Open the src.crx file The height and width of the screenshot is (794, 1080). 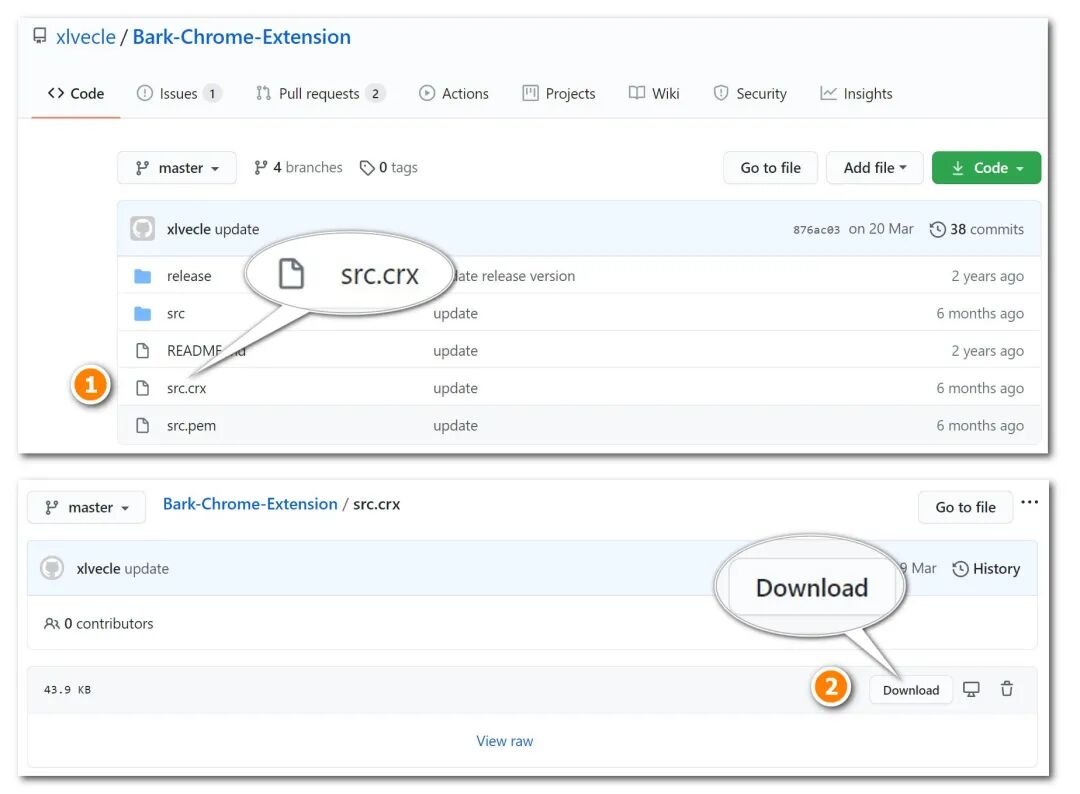point(186,388)
